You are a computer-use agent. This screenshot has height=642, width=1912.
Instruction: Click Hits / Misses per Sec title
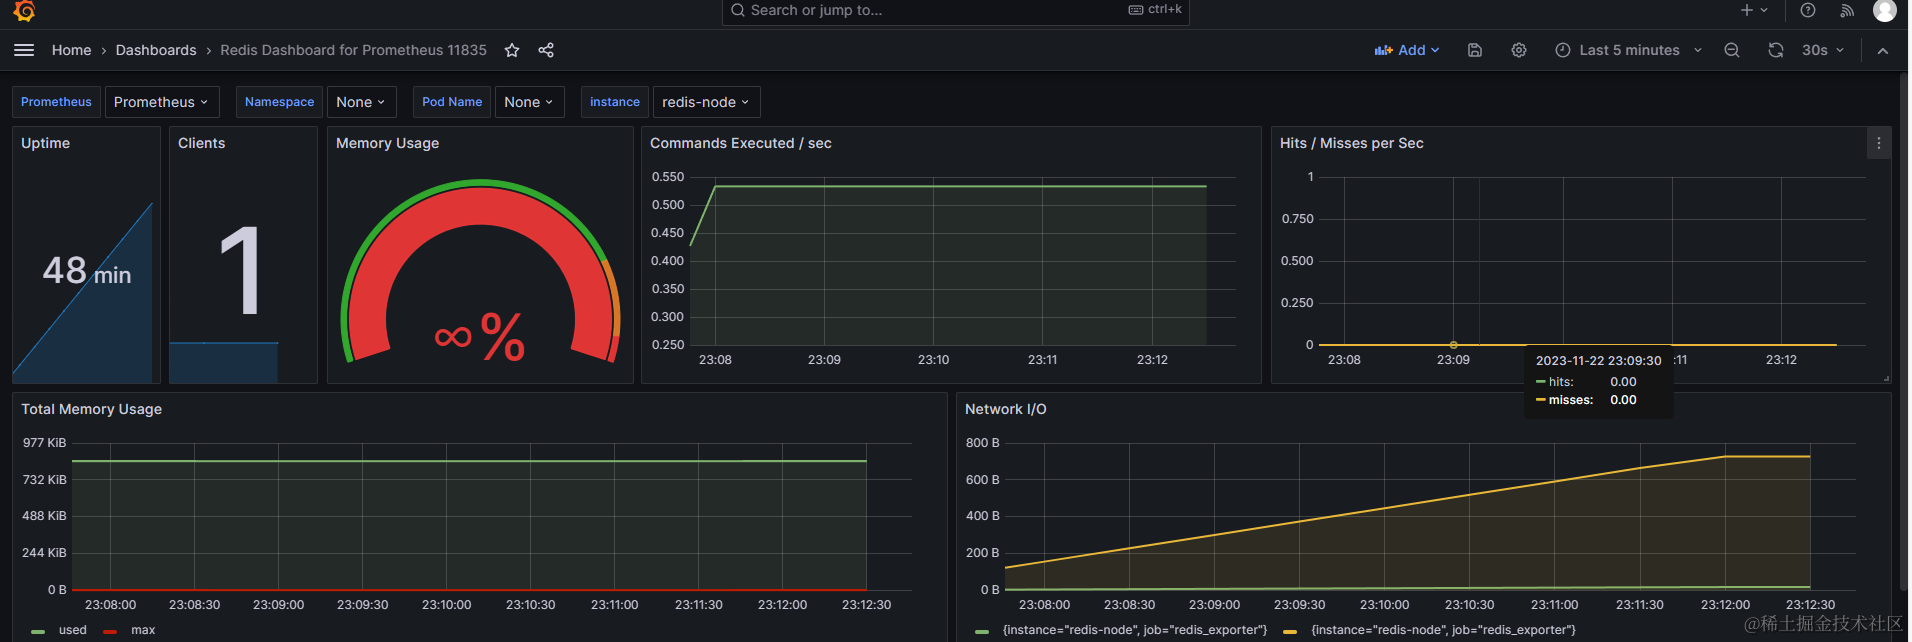(1351, 143)
